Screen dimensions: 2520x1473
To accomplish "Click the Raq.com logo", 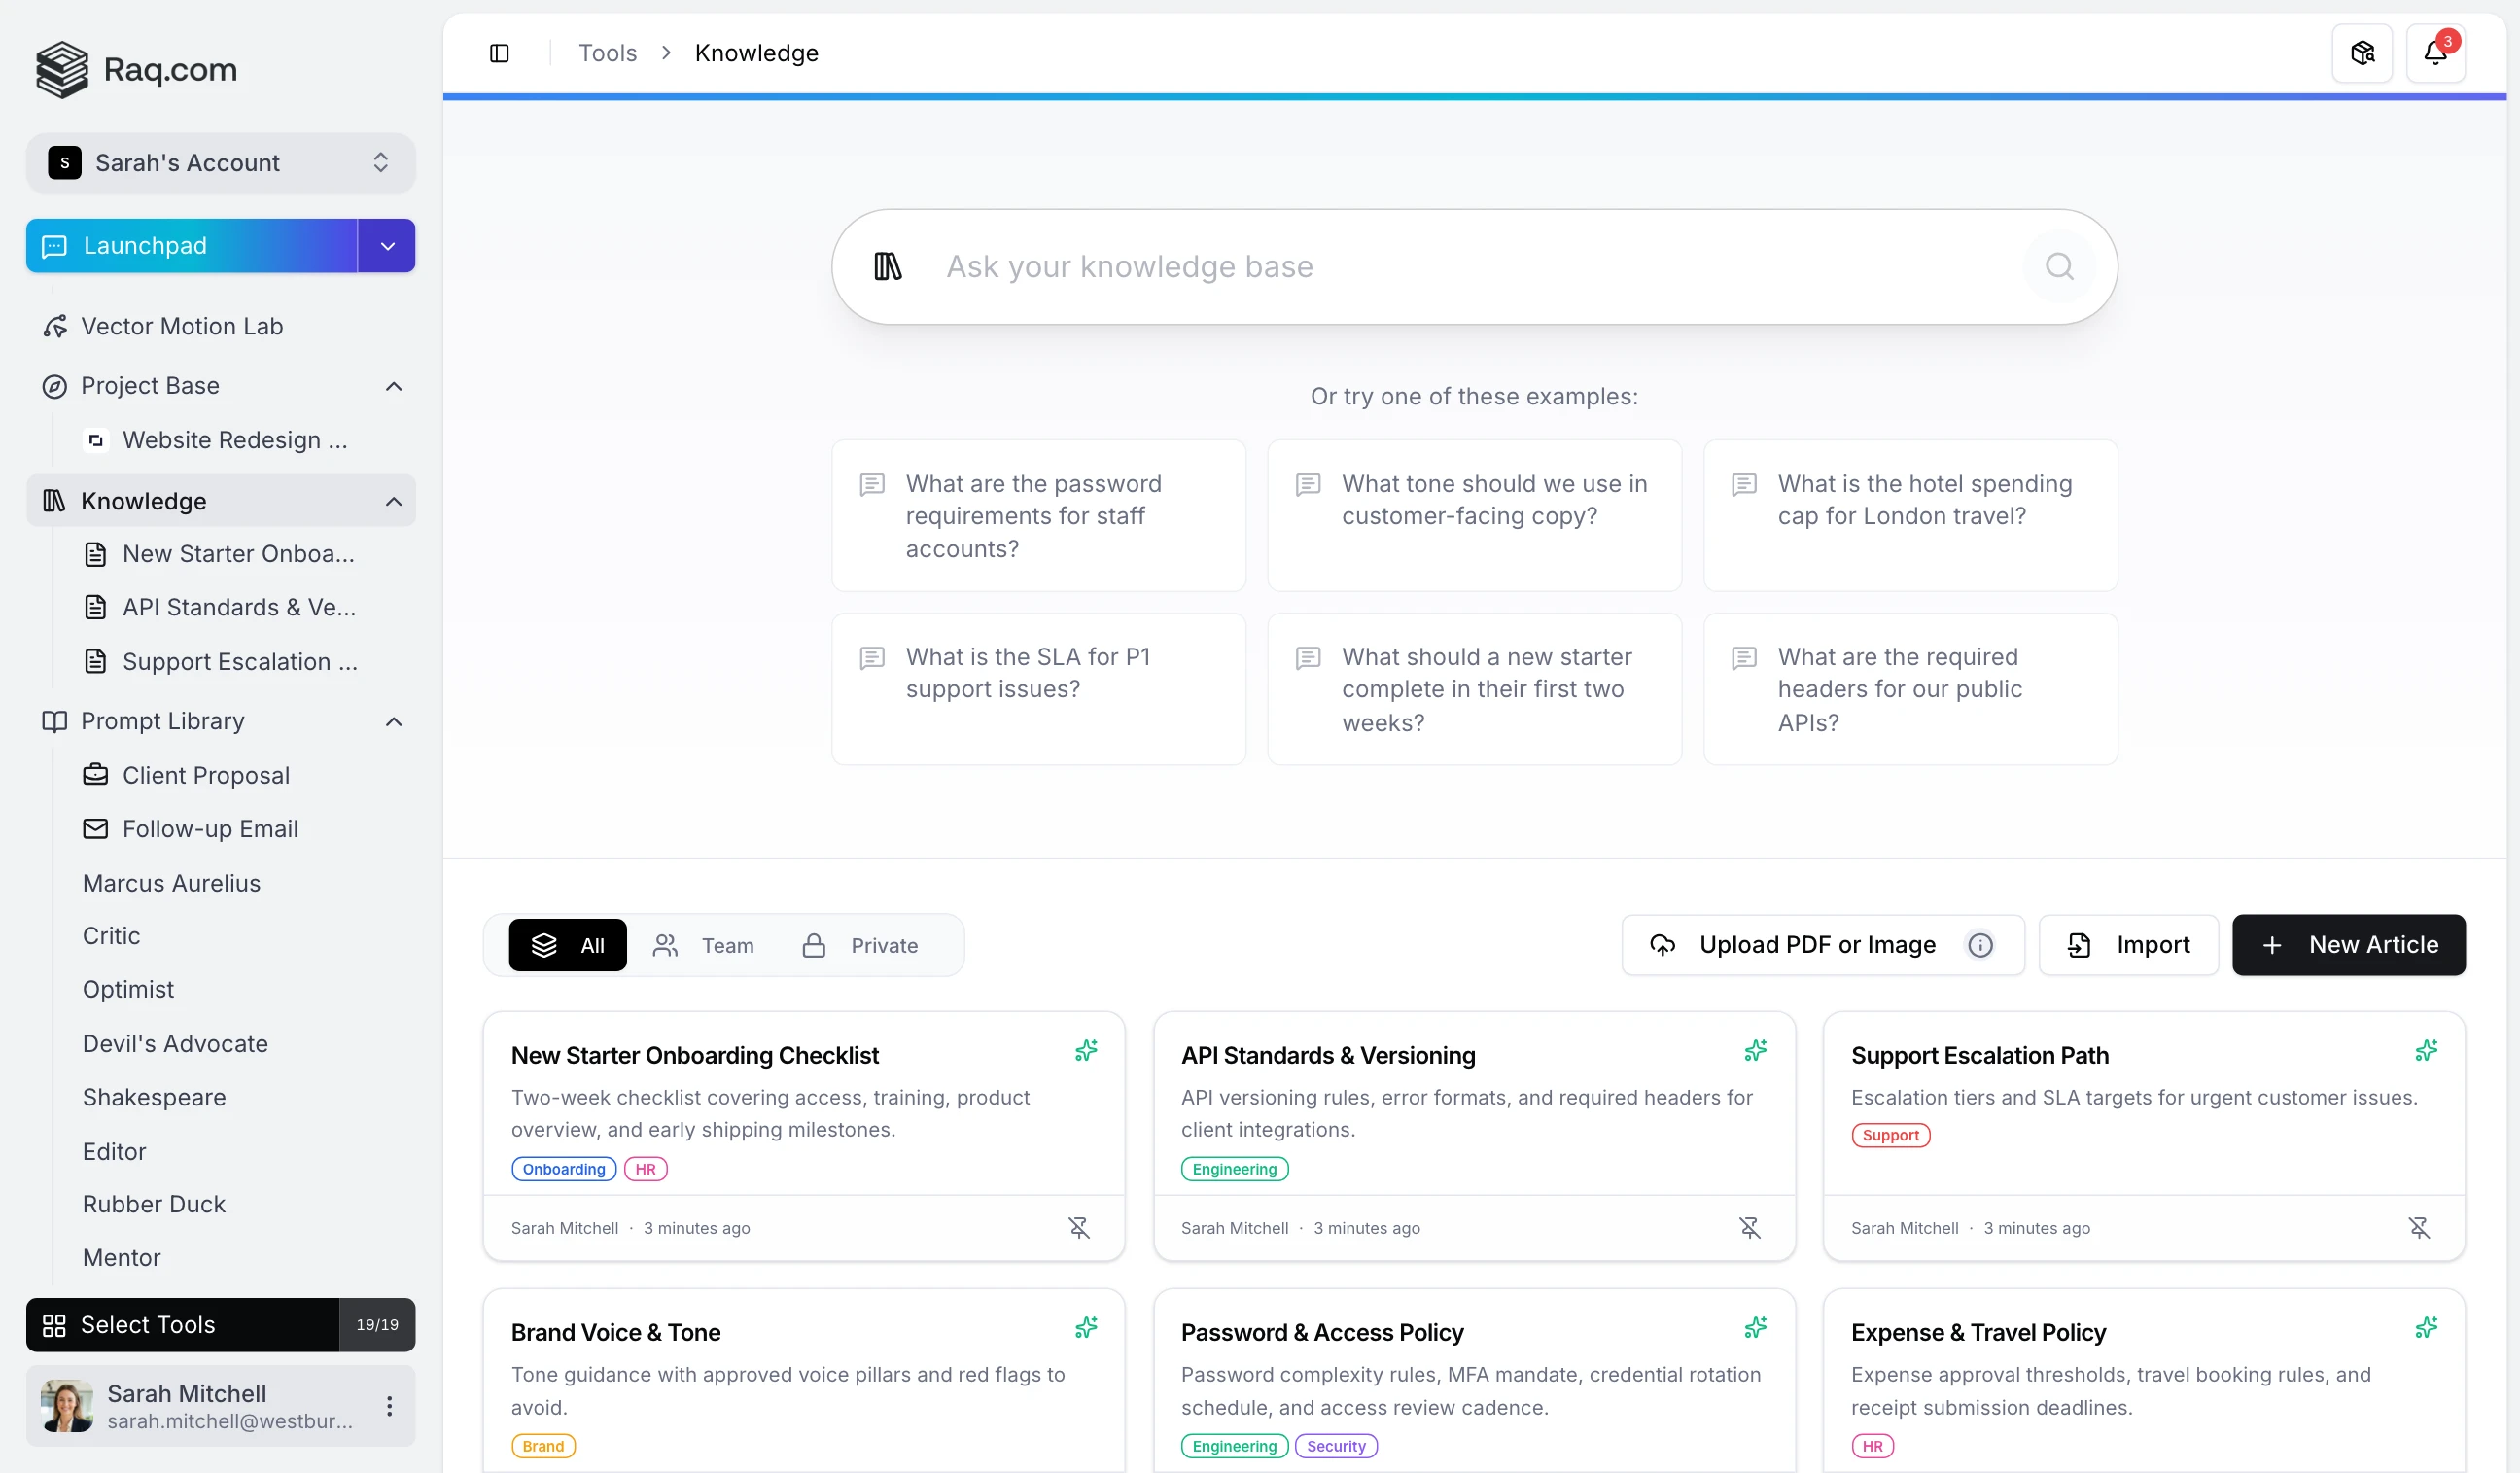I will [136, 69].
